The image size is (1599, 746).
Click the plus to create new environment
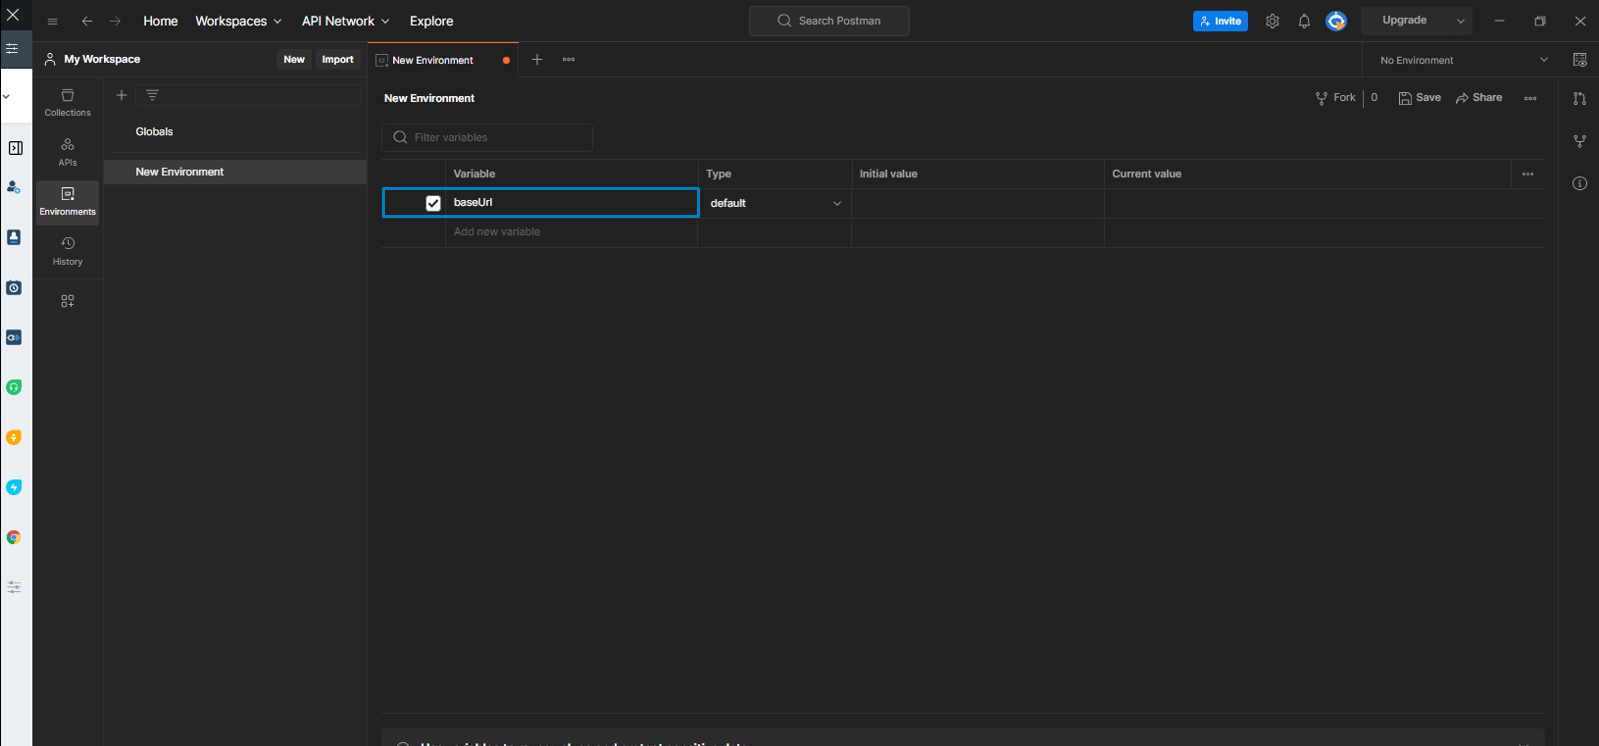122,95
